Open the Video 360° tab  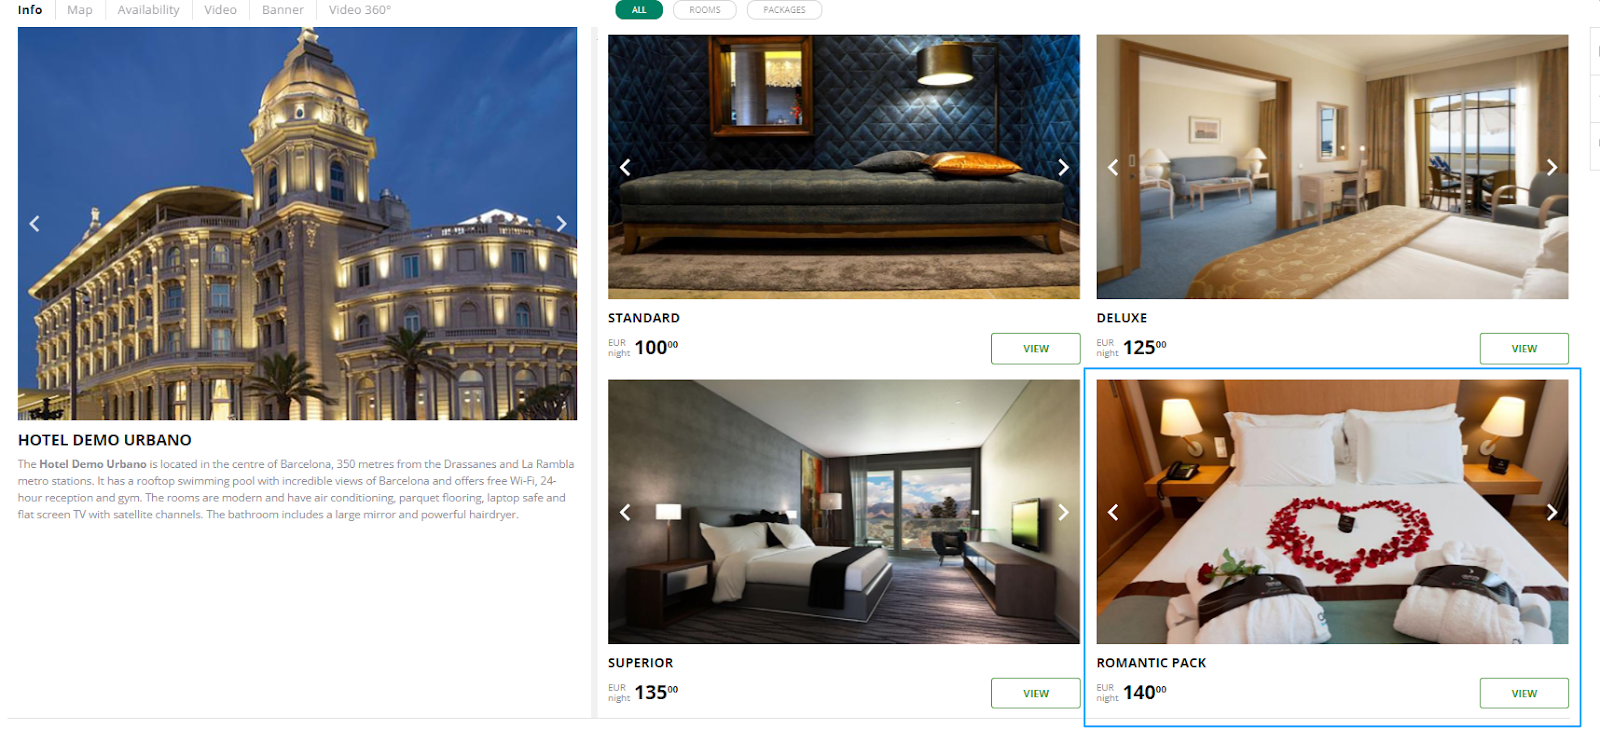(360, 10)
